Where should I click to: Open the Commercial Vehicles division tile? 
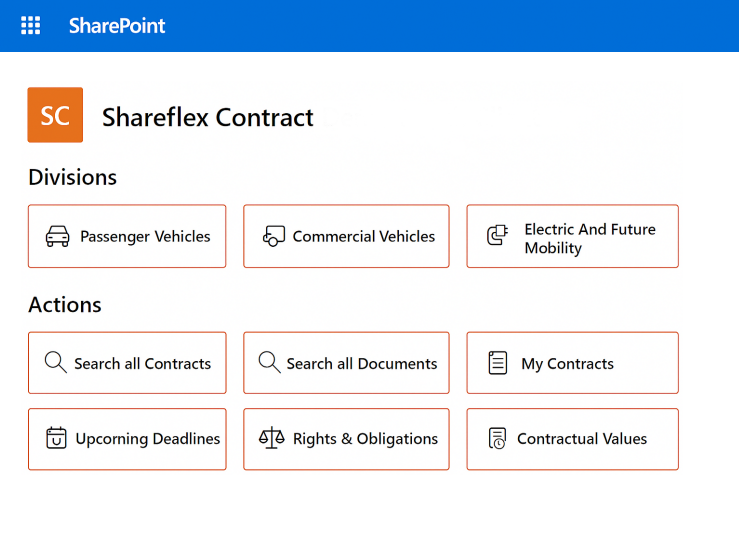(346, 236)
